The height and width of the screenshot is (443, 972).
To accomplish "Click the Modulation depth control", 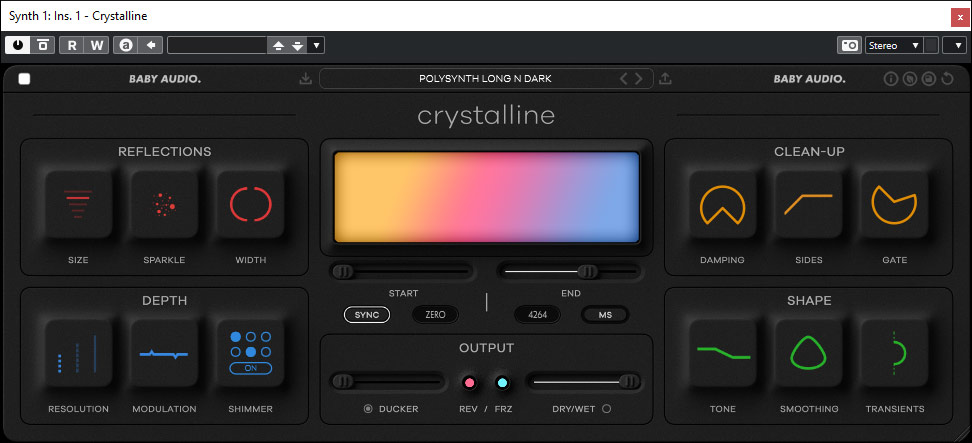I will click(164, 353).
